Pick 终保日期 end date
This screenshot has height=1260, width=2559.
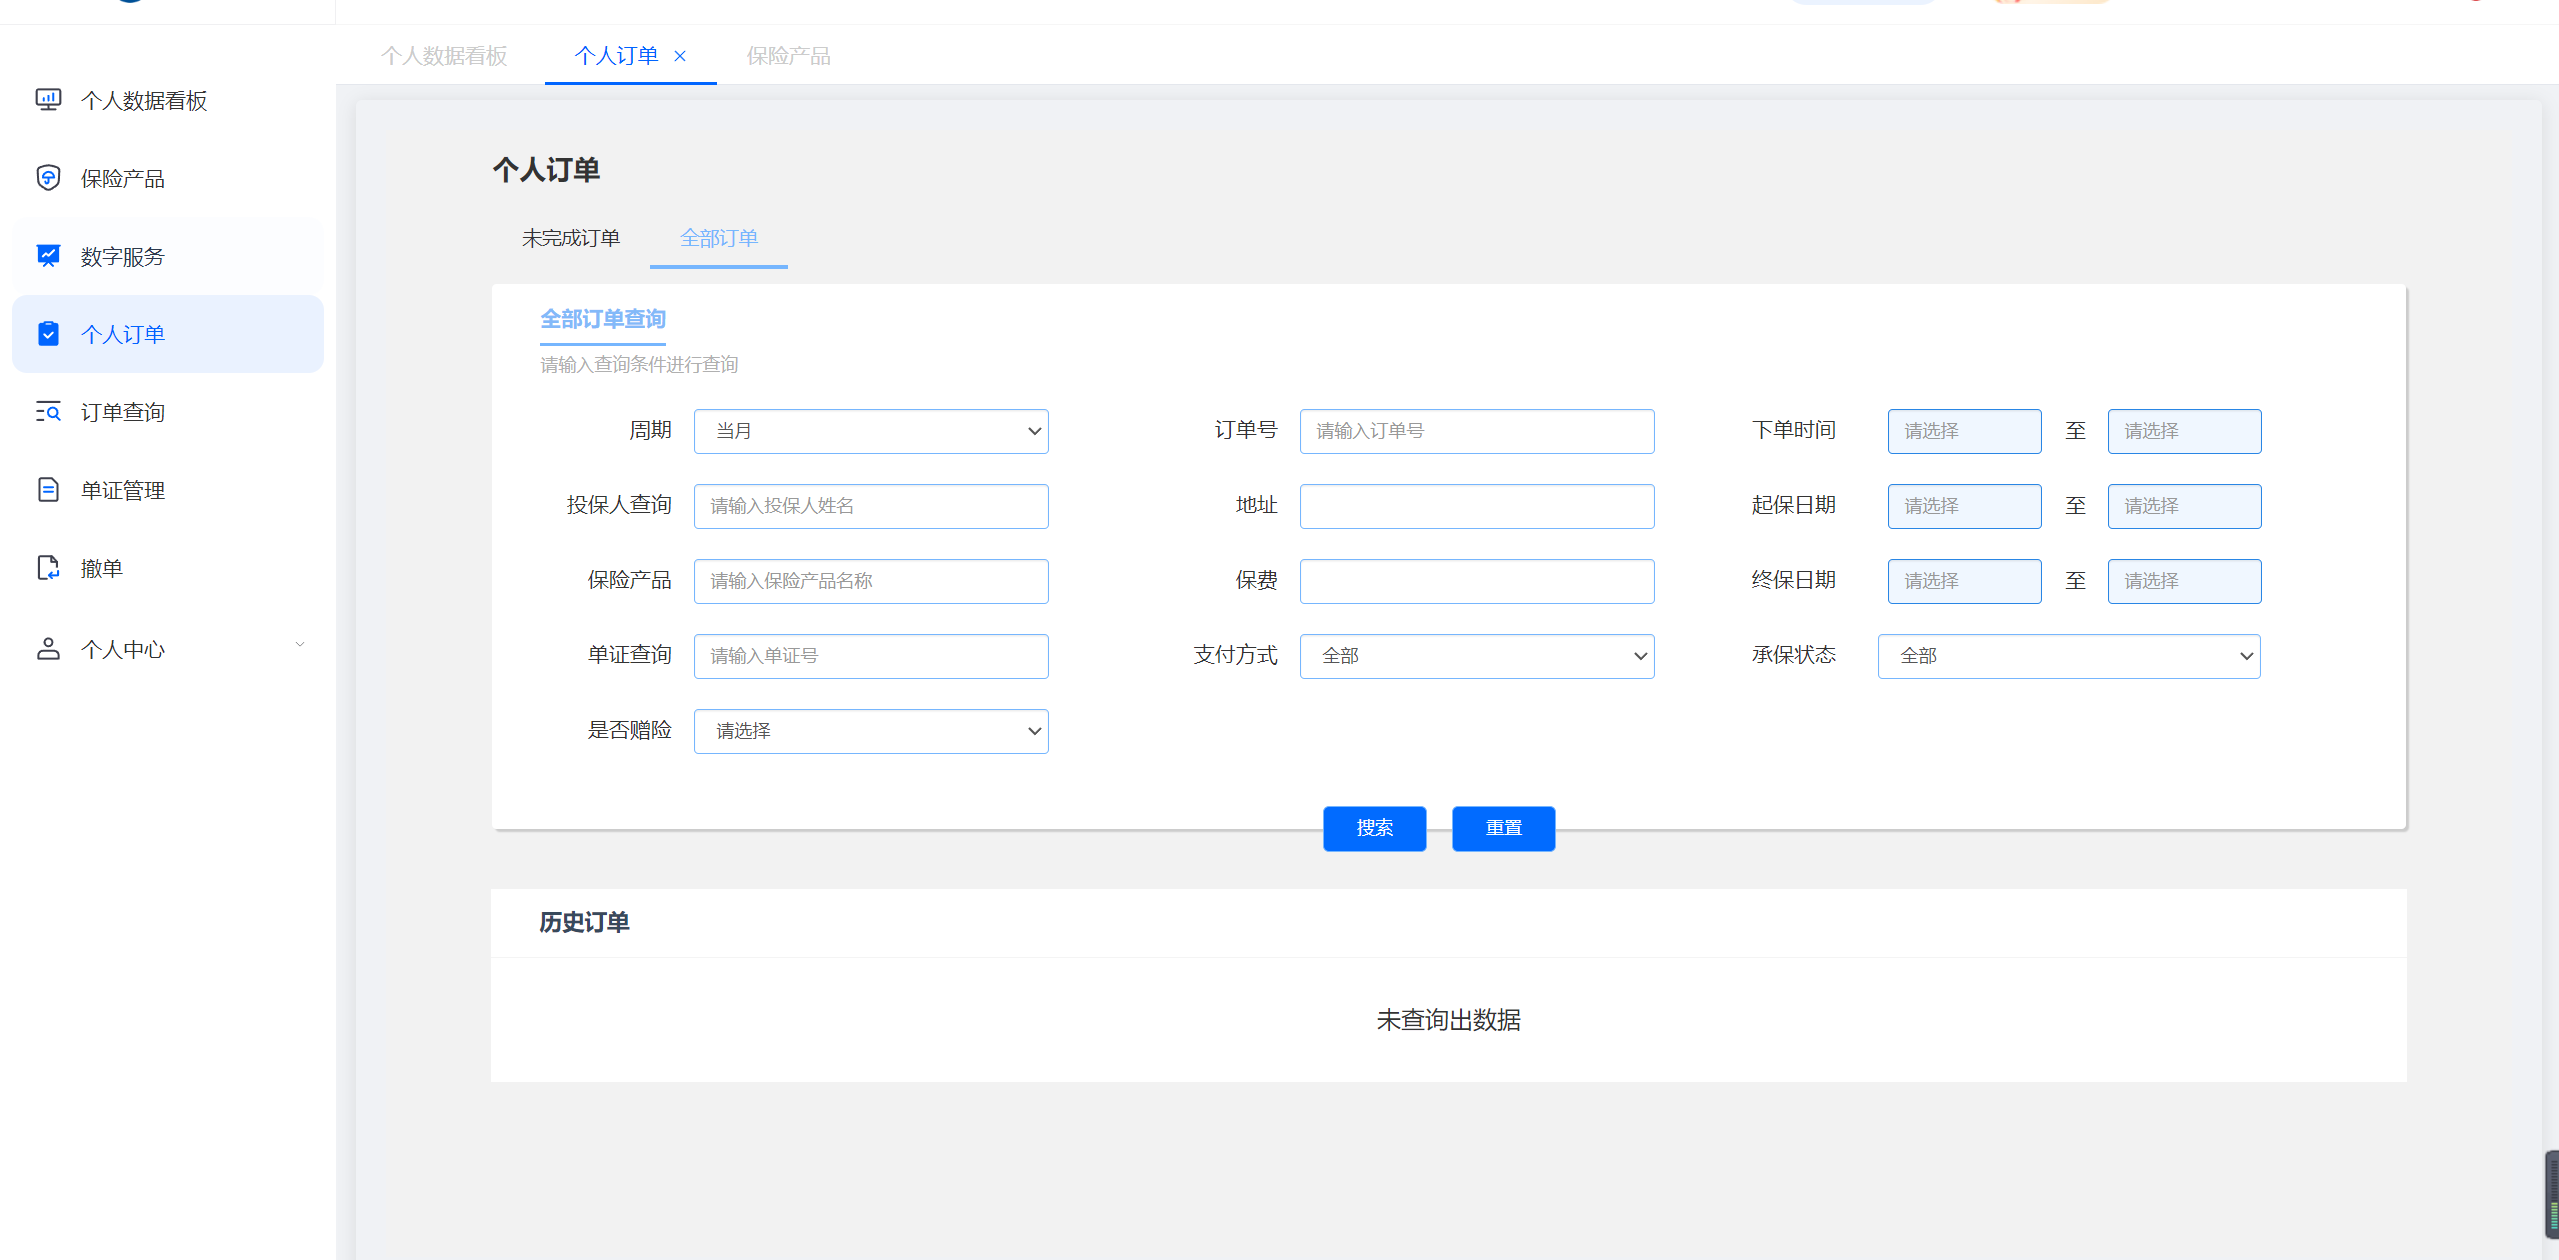coord(2184,581)
